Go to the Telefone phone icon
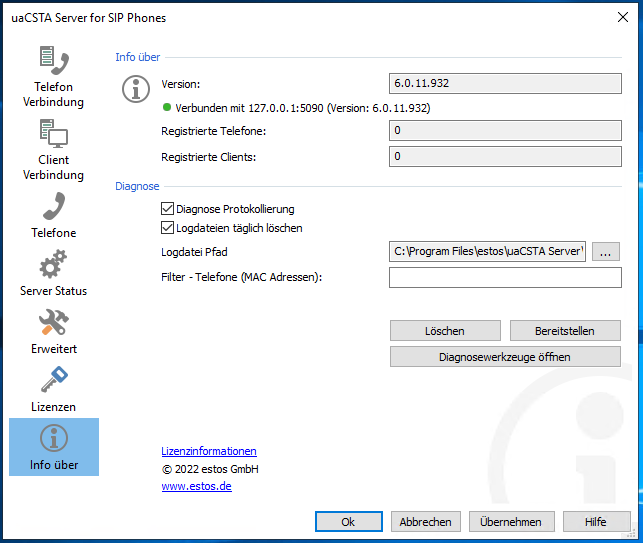This screenshot has height=543, width=643. (53, 206)
